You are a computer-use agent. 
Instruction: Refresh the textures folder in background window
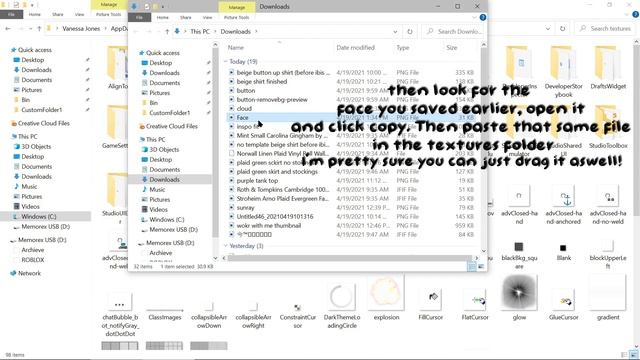[562, 29]
